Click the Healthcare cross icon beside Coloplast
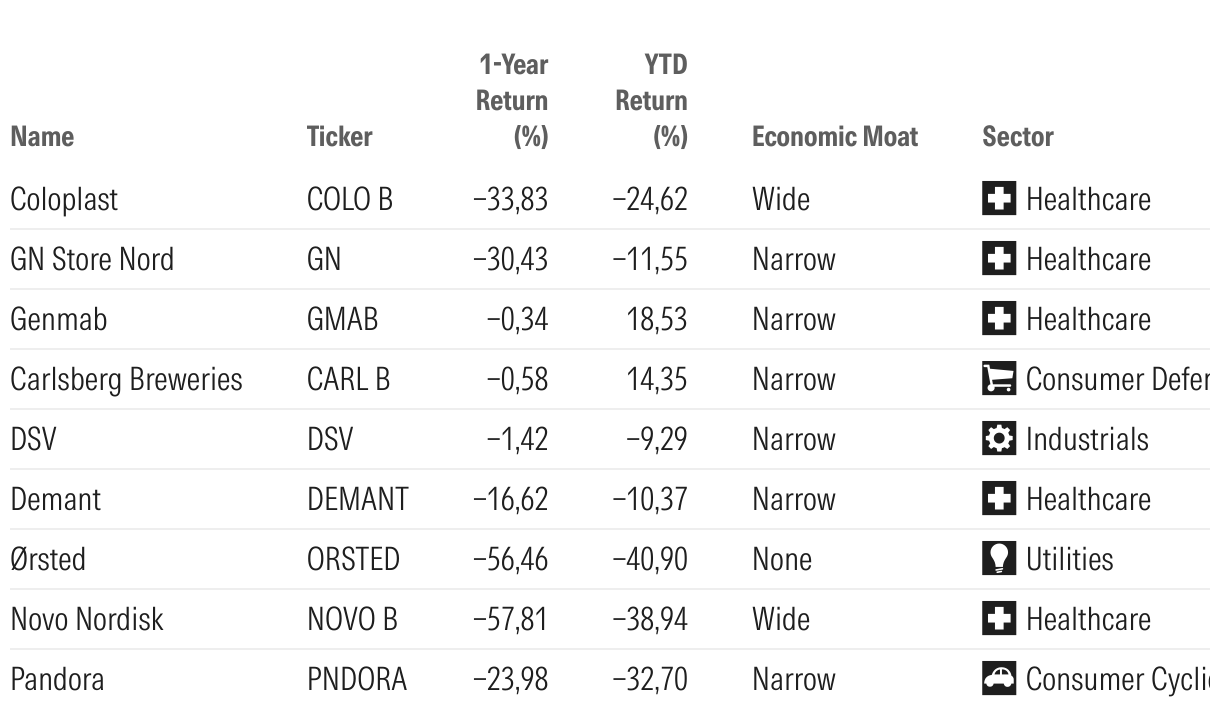Viewport: 1220px width, 718px height. (x=998, y=199)
